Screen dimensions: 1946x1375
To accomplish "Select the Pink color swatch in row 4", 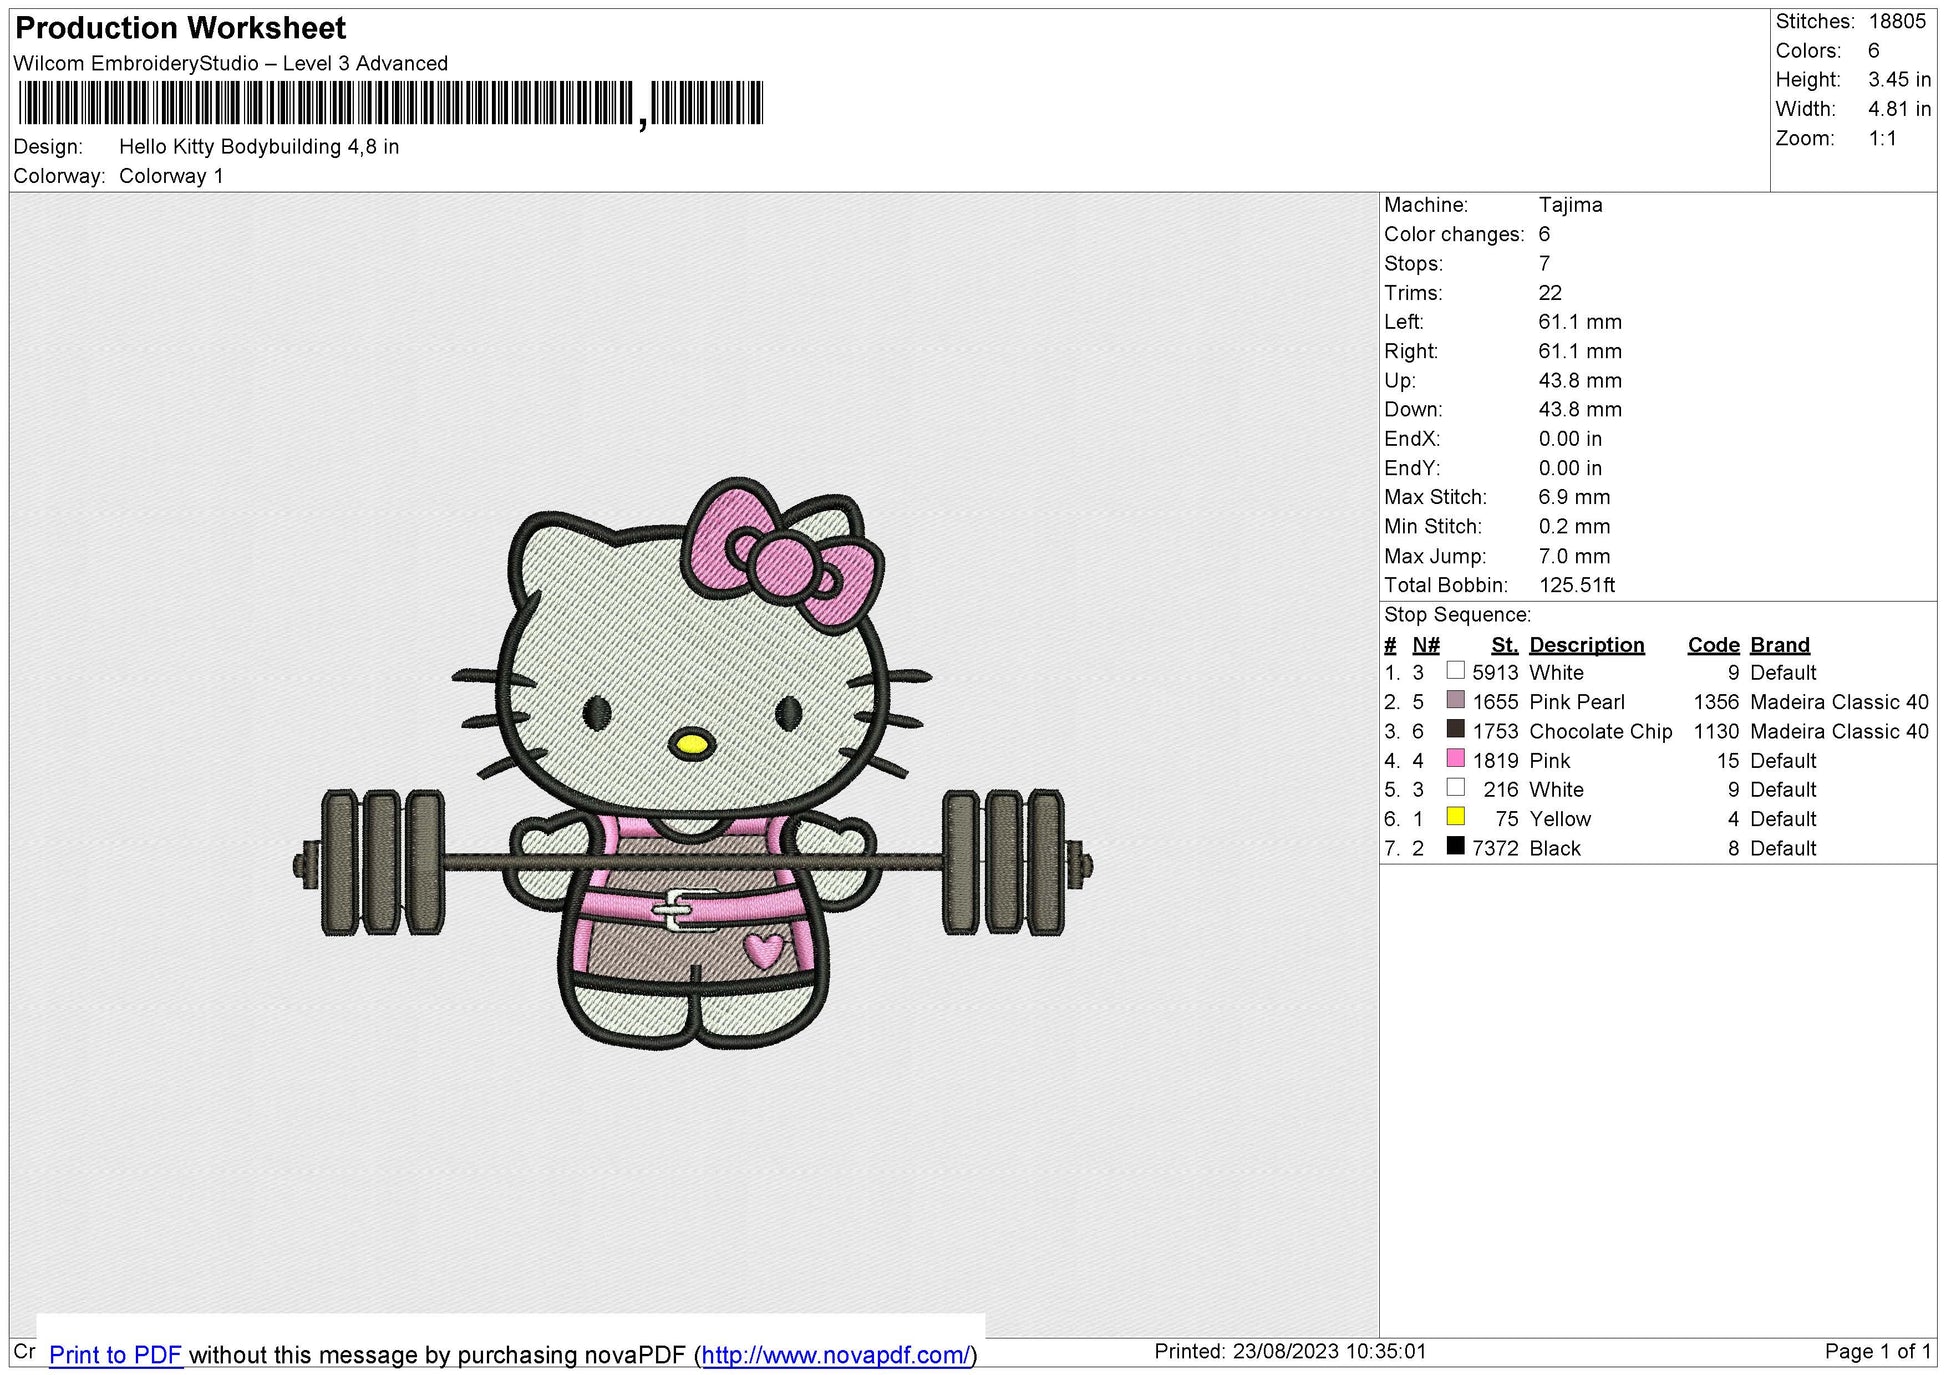I will [1455, 760].
